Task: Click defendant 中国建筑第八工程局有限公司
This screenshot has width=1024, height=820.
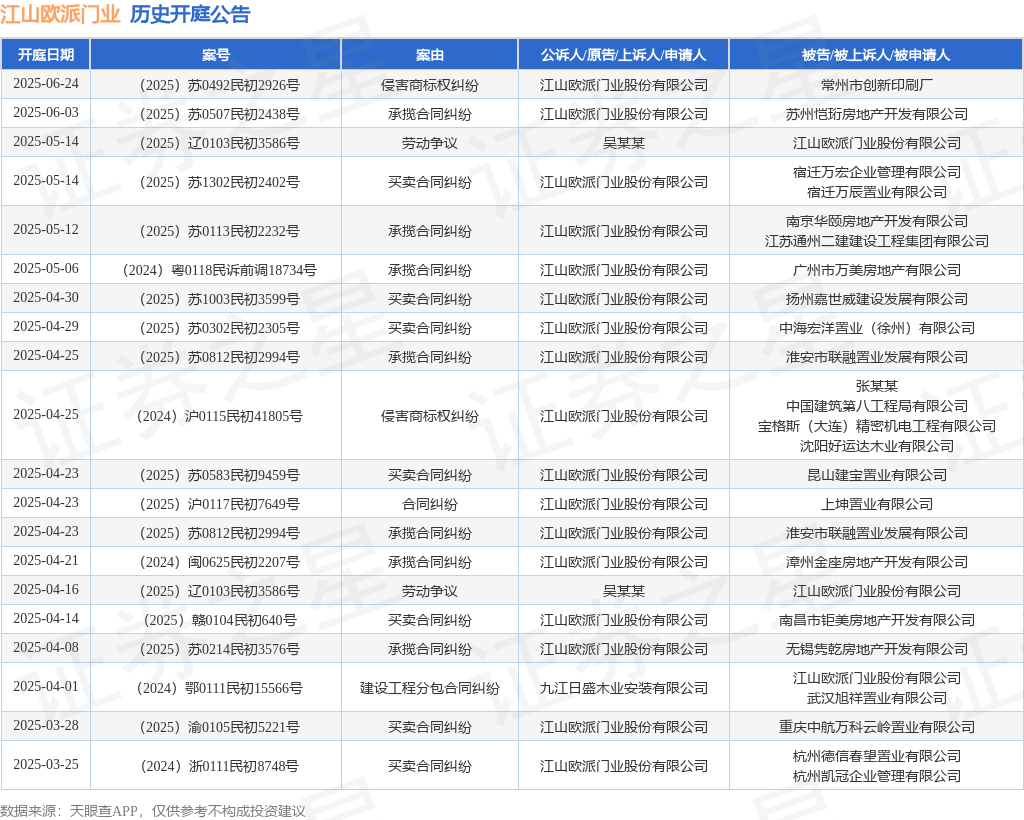Action: [x=876, y=406]
